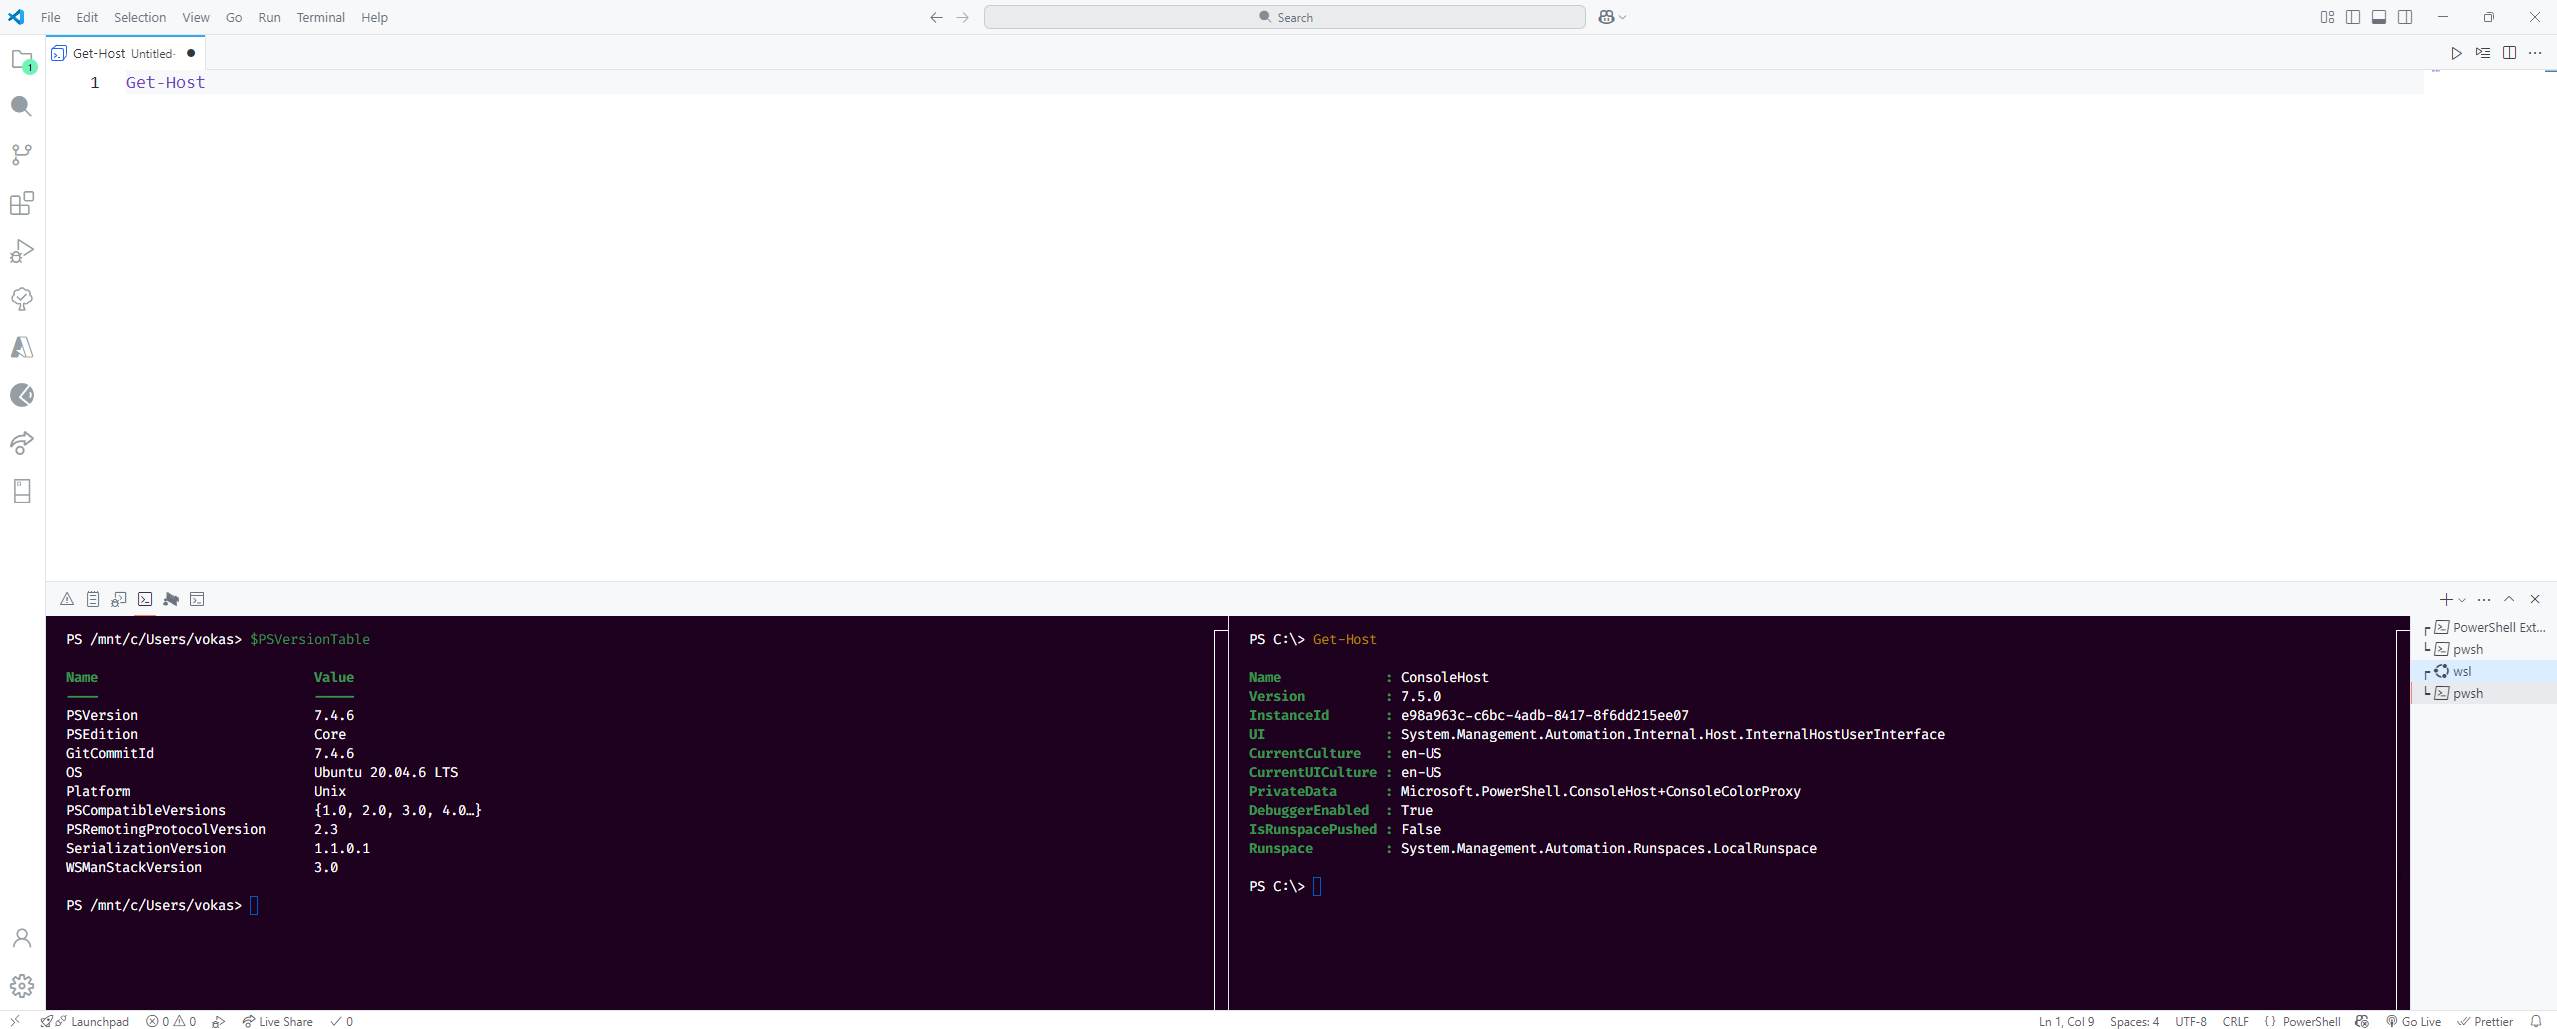This screenshot has height=1029, width=2557.
Task: Click Ln 1, Col 9 cursor position
Action: (2066, 1021)
